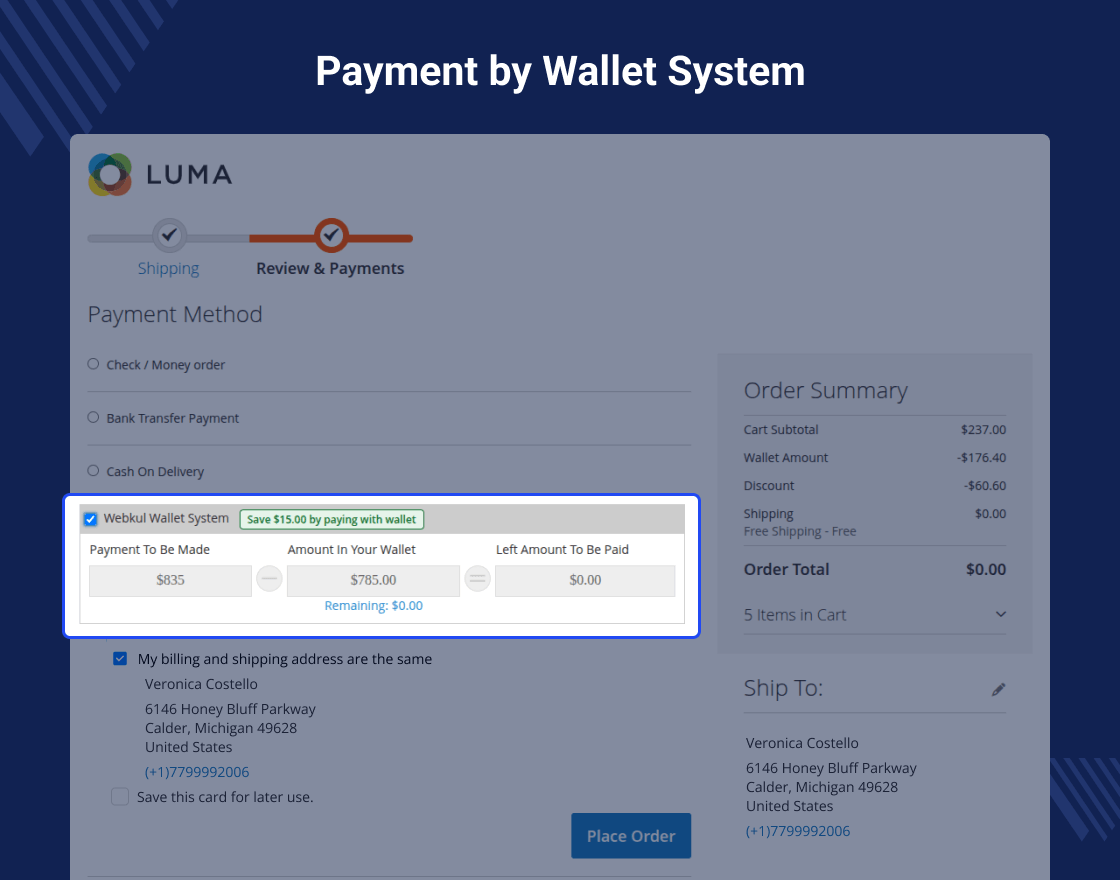The width and height of the screenshot is (1120, 880).
Task: Click the Payment by Wallet System title
Action: click(x=561, y=71)
